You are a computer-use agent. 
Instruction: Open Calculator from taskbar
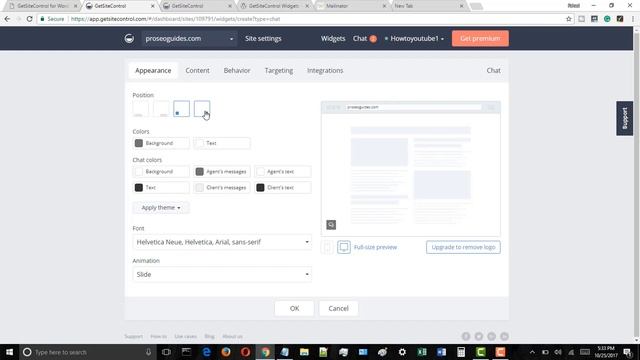[x=461, y=352]
